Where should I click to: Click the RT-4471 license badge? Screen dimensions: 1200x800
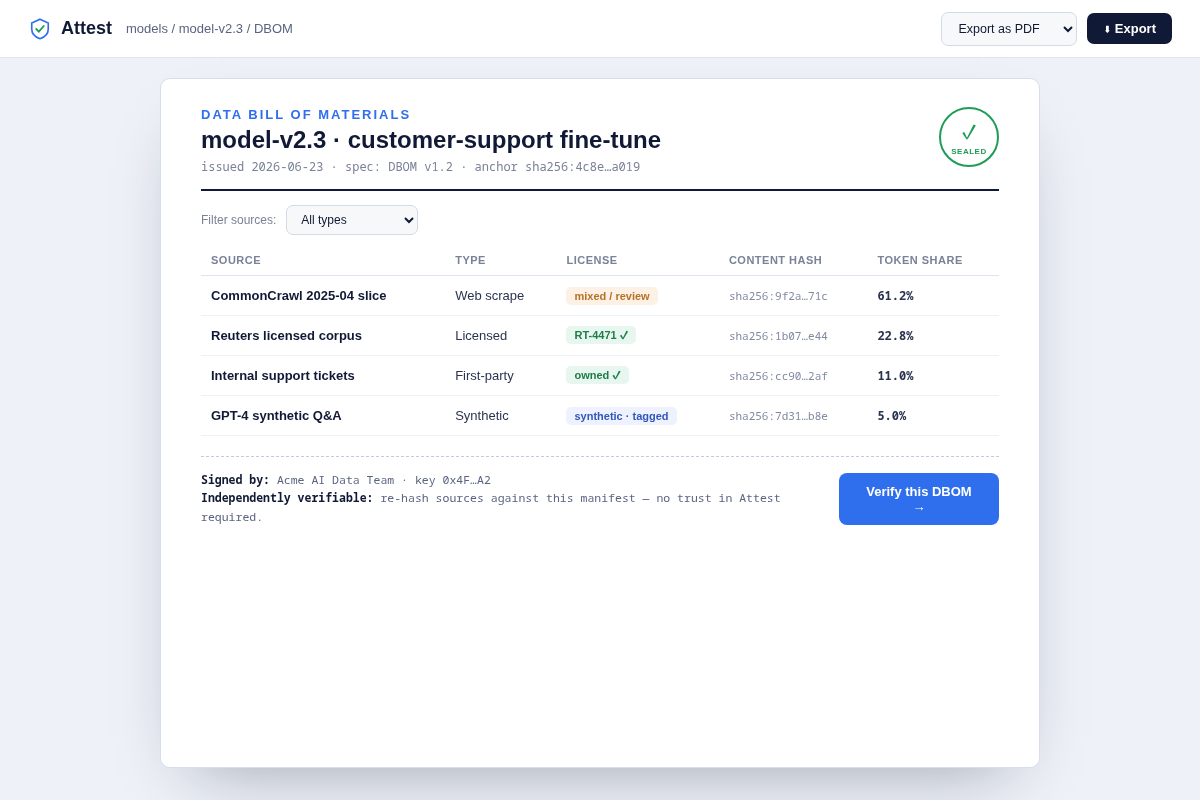601,335
